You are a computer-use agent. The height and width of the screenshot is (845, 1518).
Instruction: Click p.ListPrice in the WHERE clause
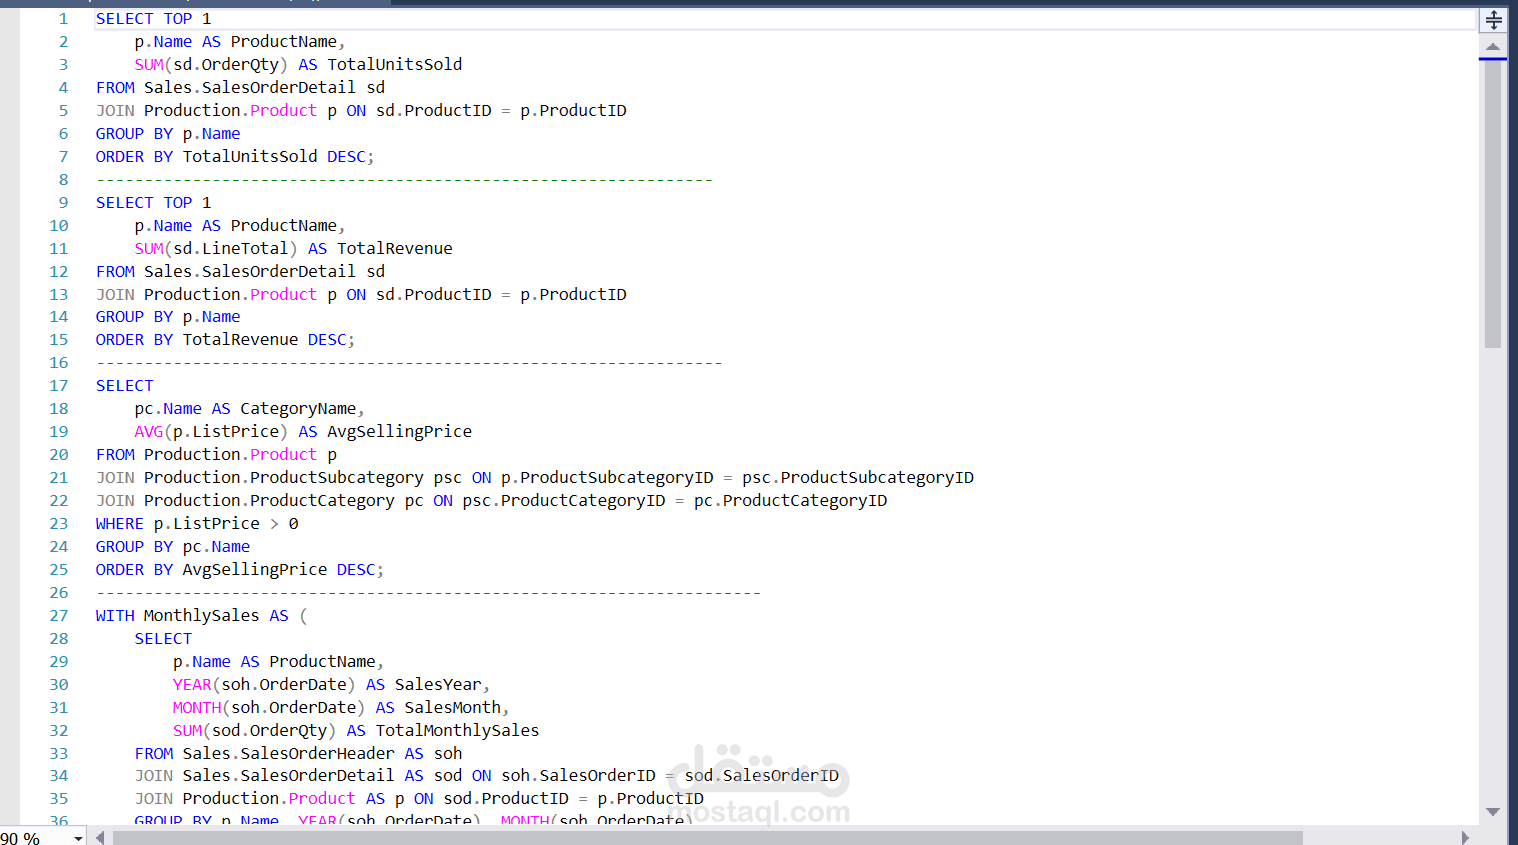click(207, 524)
